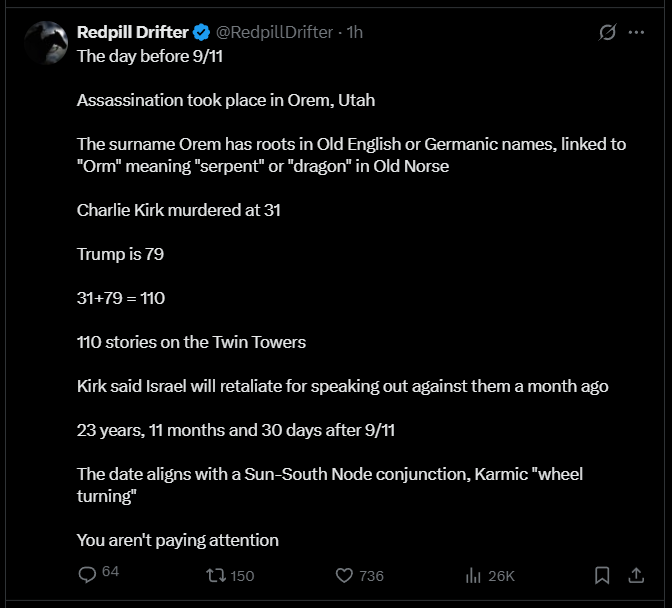Click the "31+79 = 110" line of the post
This screenshot has width=672, height=608.
121,298
